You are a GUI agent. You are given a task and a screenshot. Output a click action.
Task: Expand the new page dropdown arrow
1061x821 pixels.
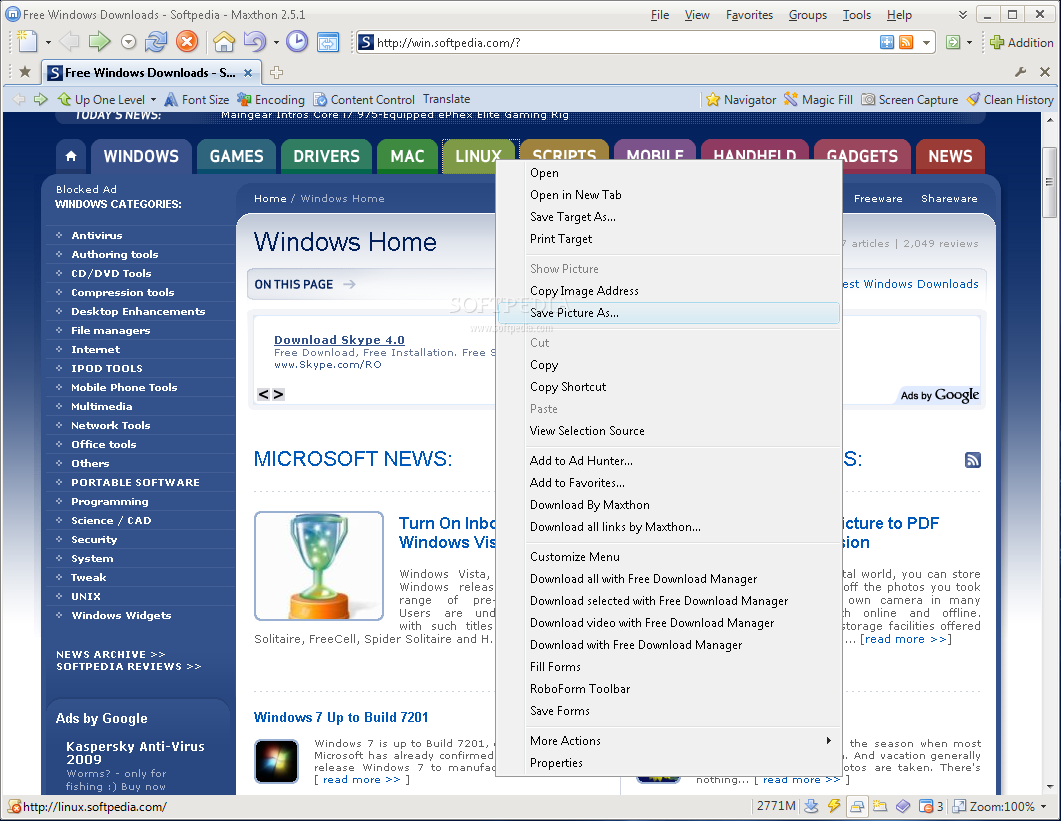click(48, 43)
